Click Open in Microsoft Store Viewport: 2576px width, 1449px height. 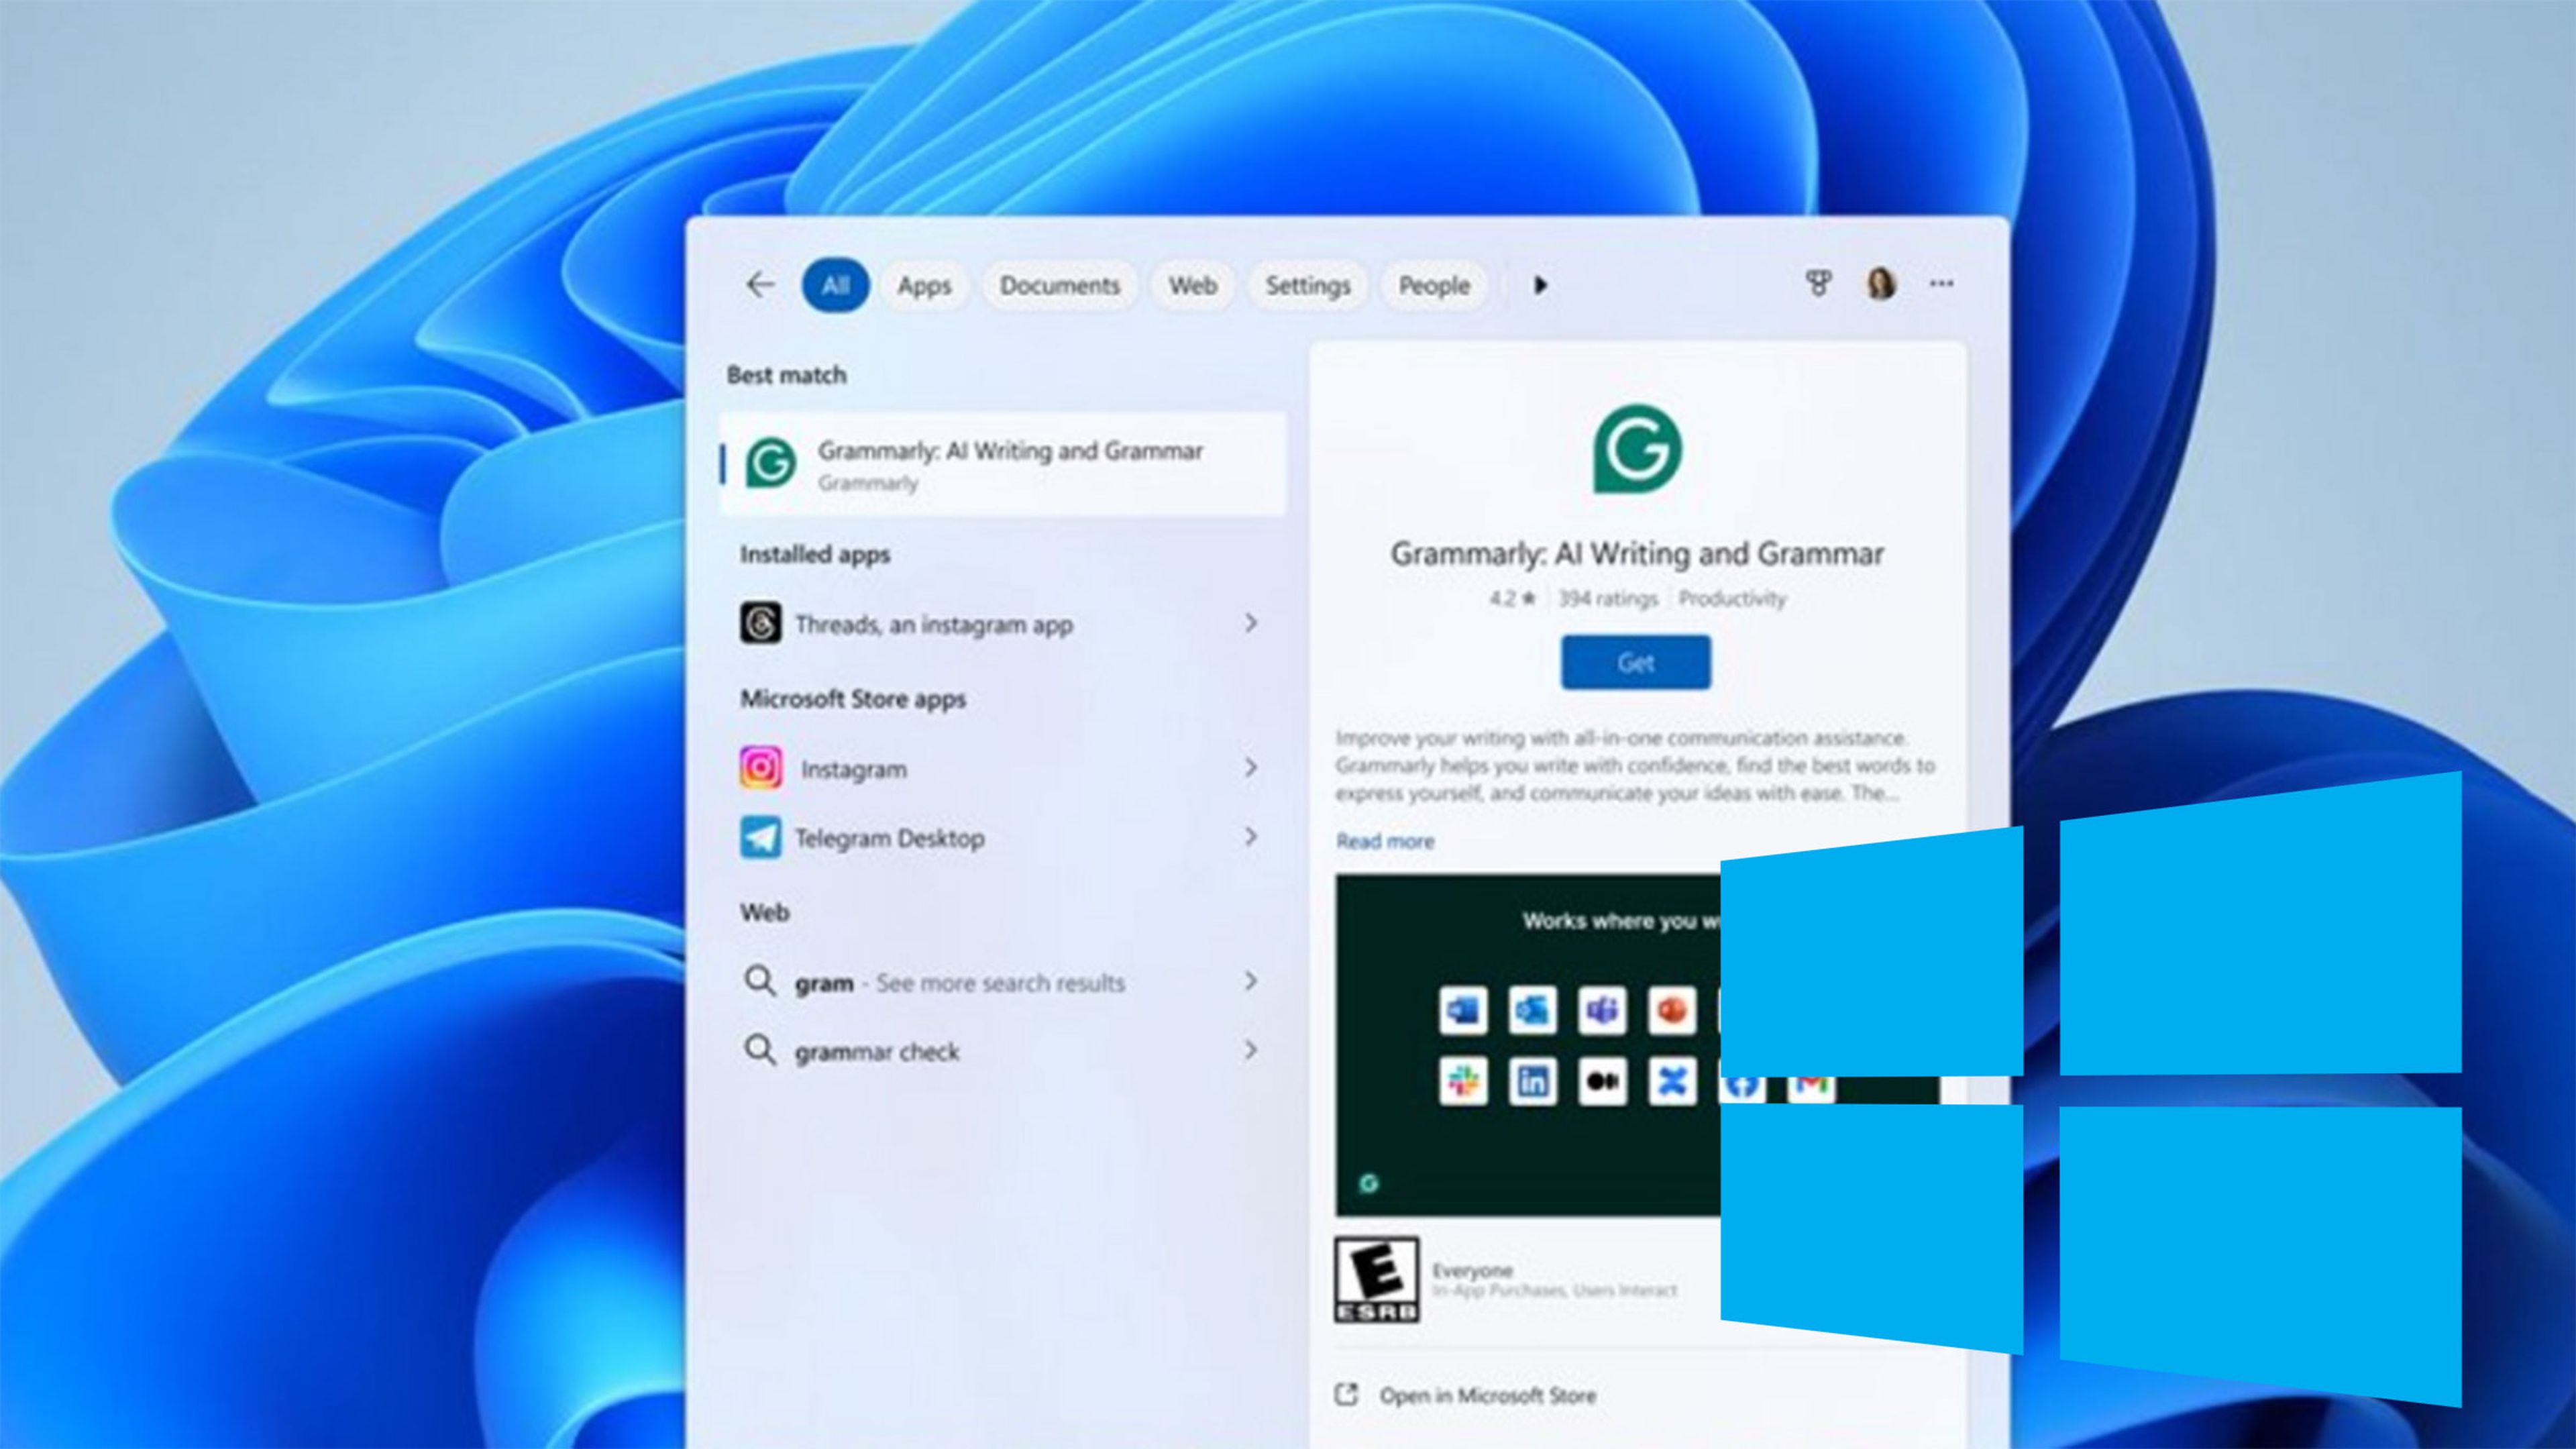[x=1488, y=1395]
